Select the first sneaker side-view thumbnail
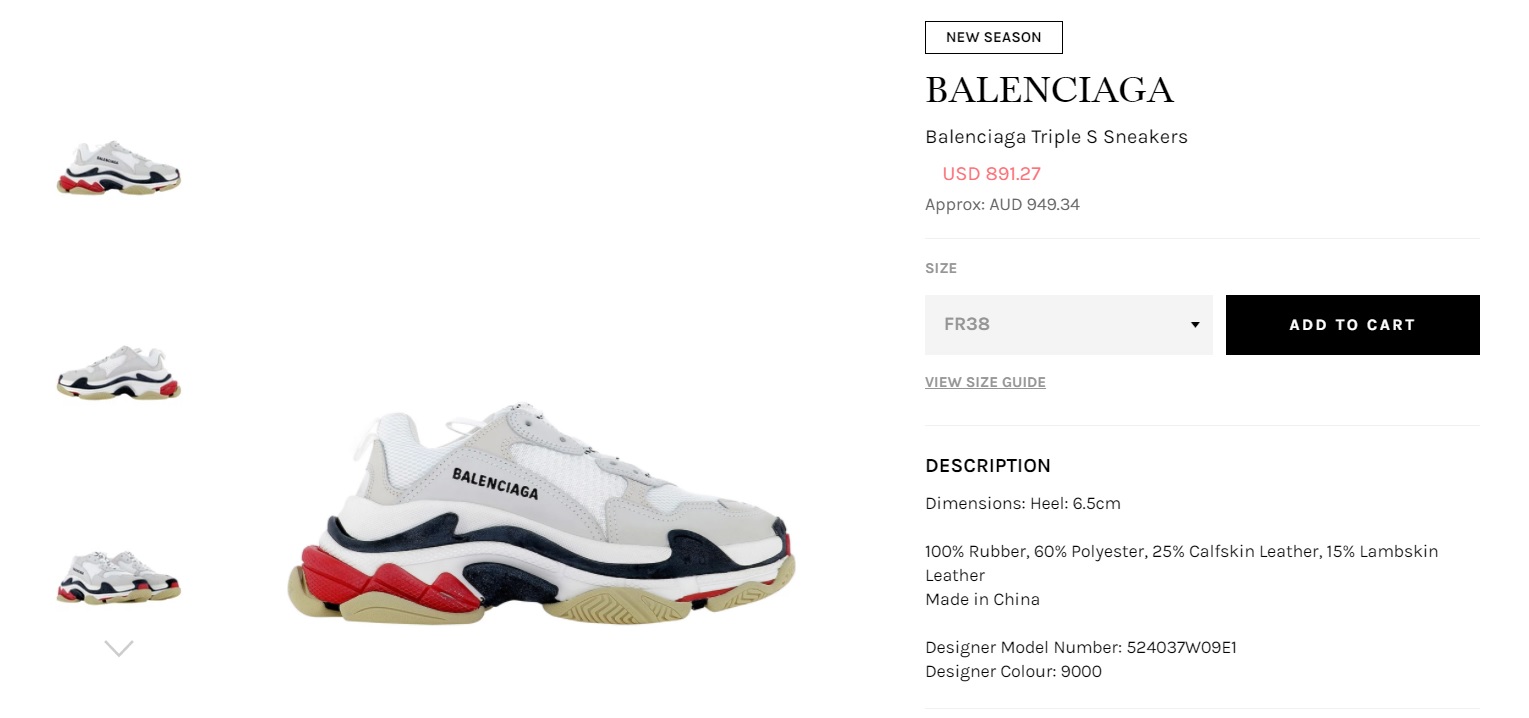Viewport: 1529px width, 718px height. [x=119, y=167]
